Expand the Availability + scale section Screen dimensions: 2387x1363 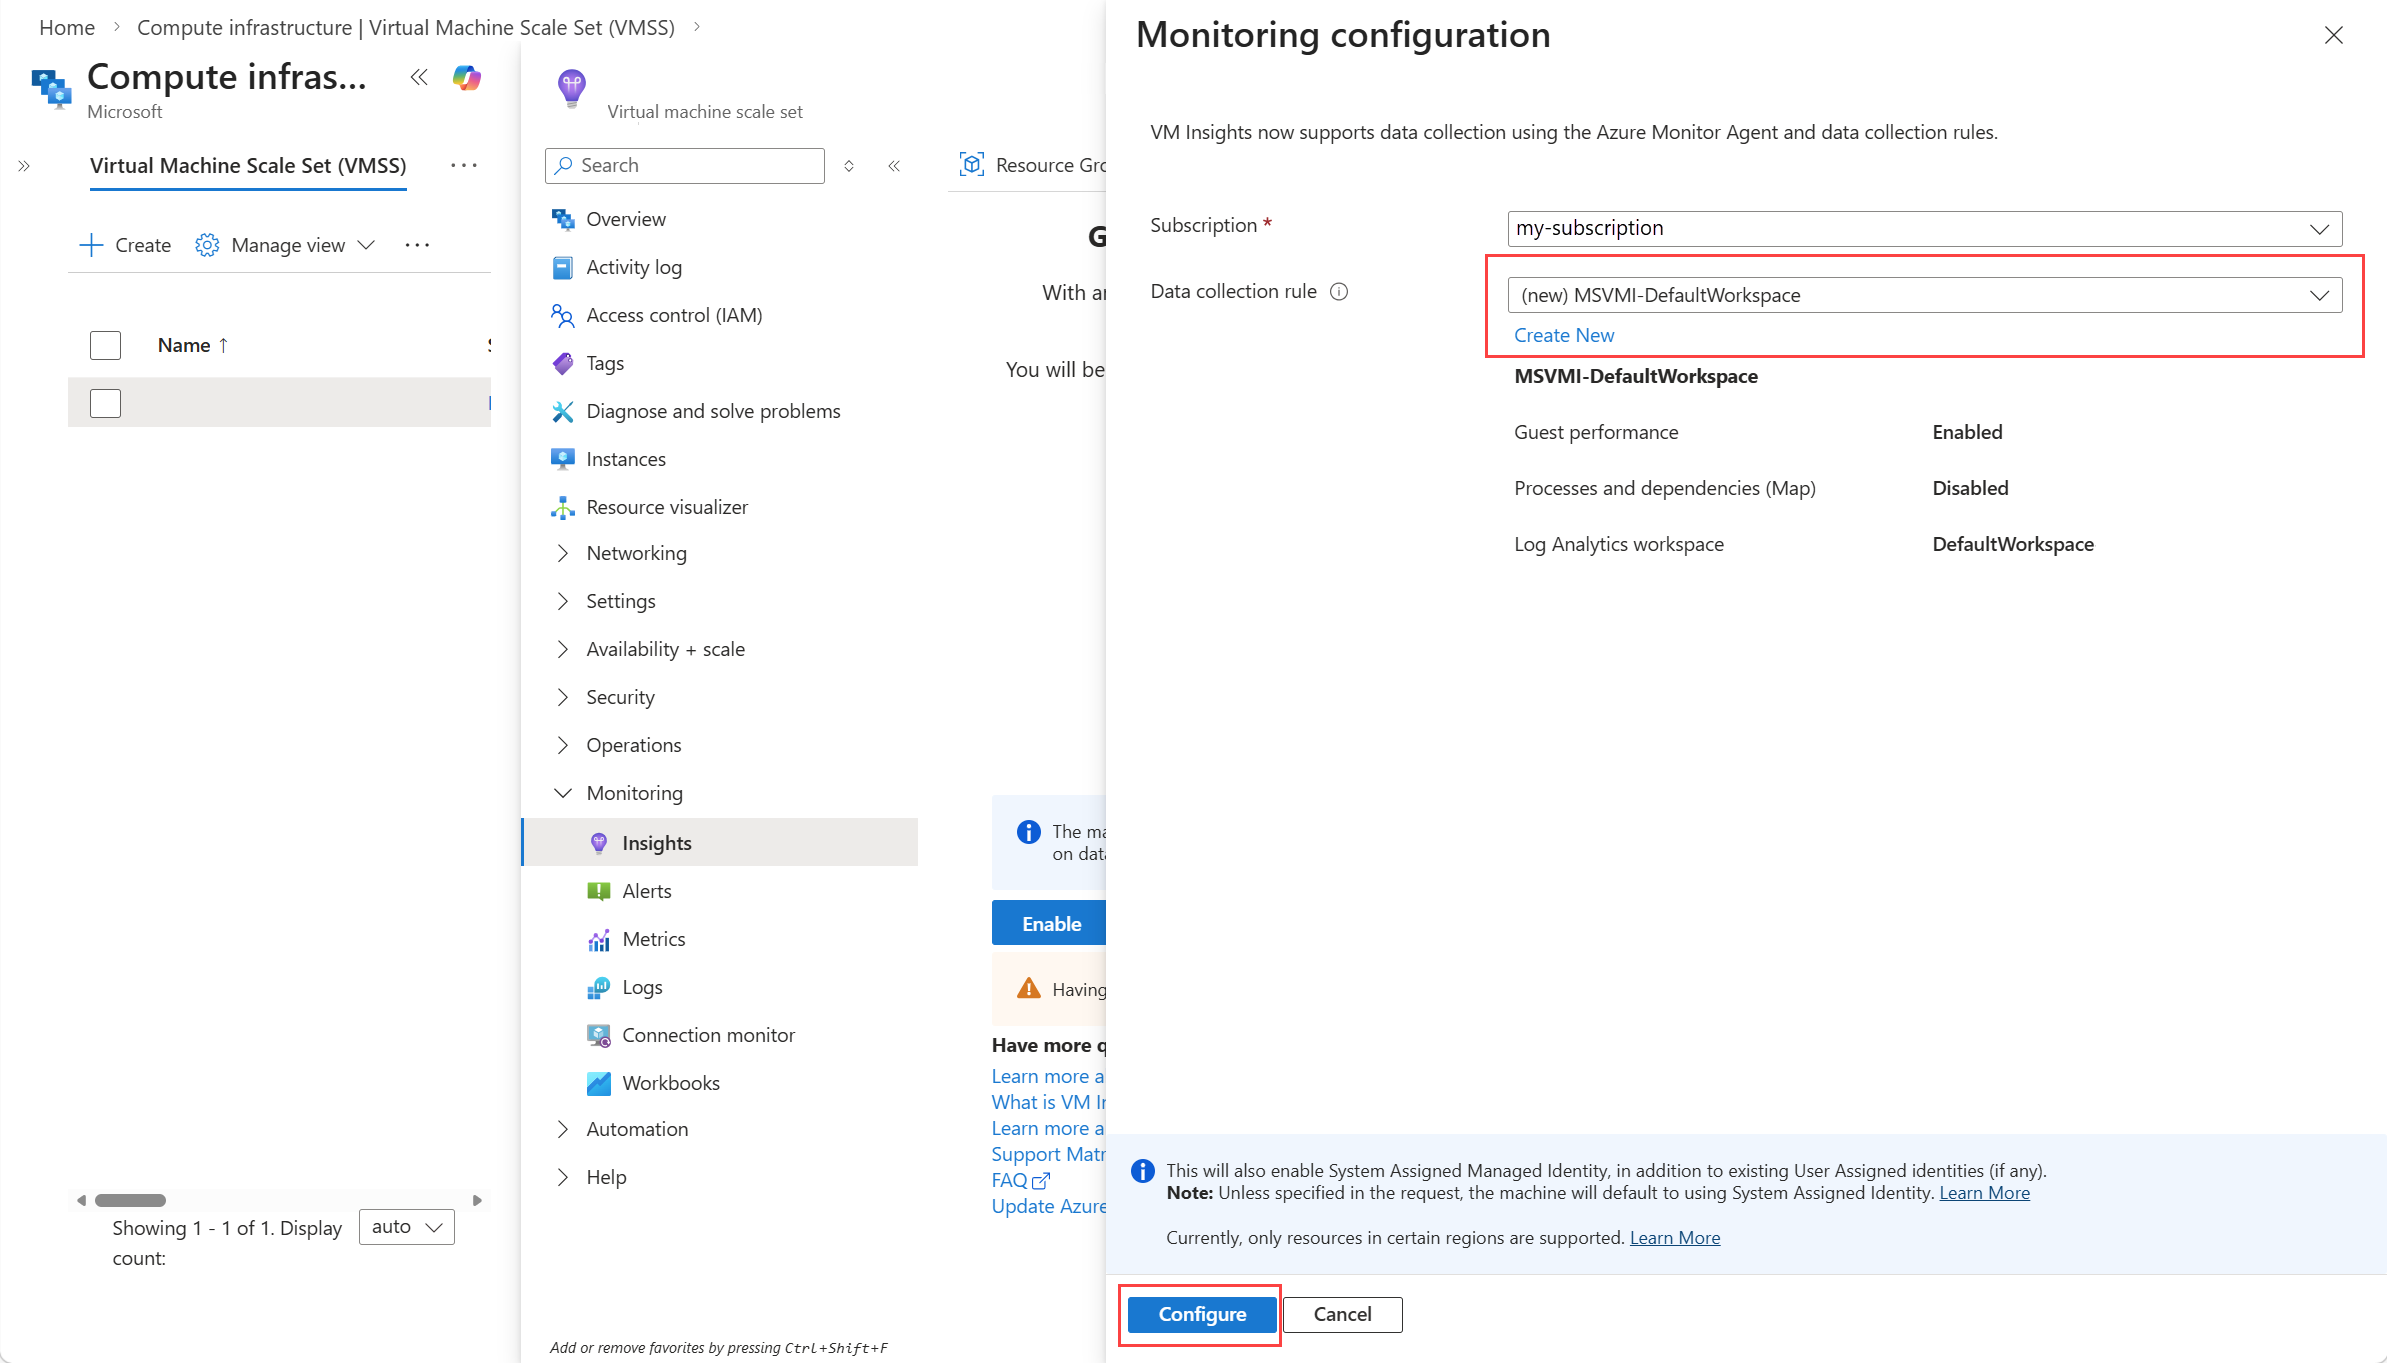point(563,649)
